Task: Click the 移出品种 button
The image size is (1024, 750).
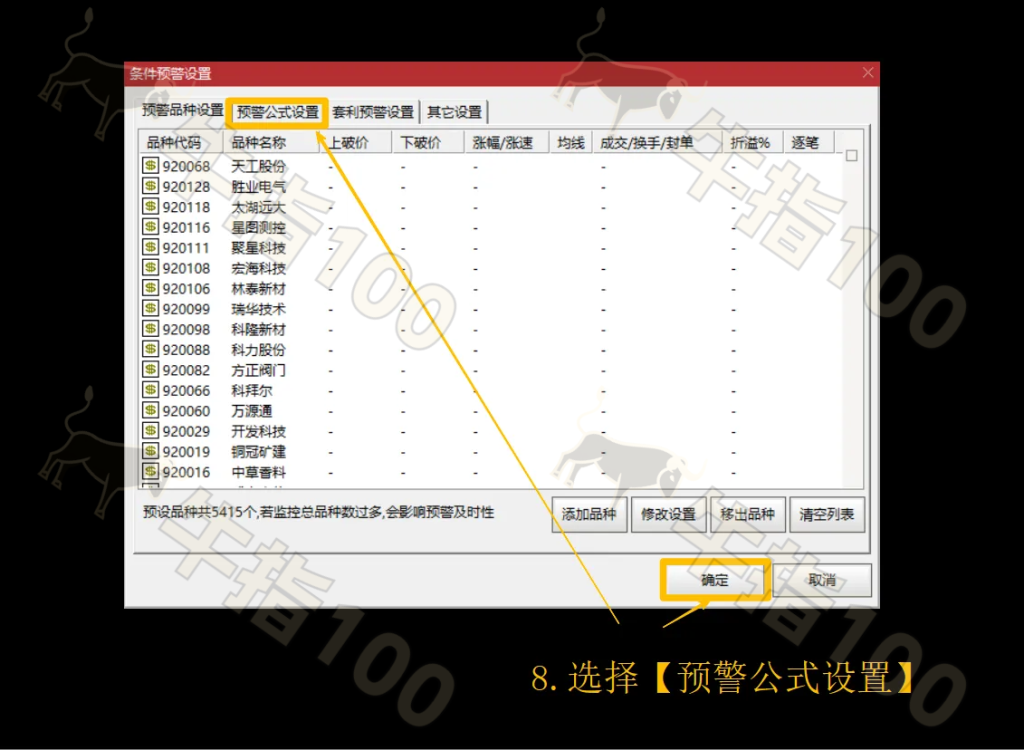Action: (x=747, y=515)
